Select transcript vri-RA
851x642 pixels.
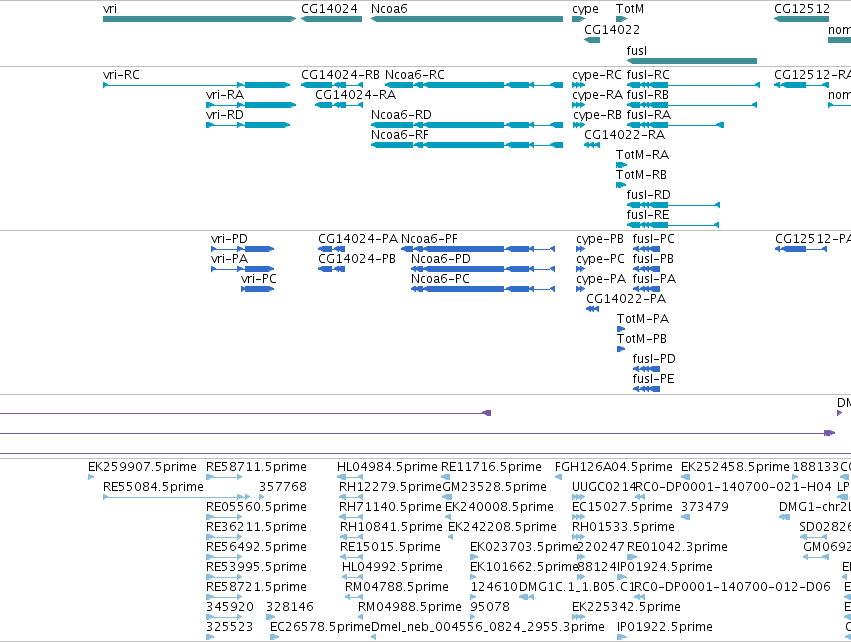click(251, 105)
